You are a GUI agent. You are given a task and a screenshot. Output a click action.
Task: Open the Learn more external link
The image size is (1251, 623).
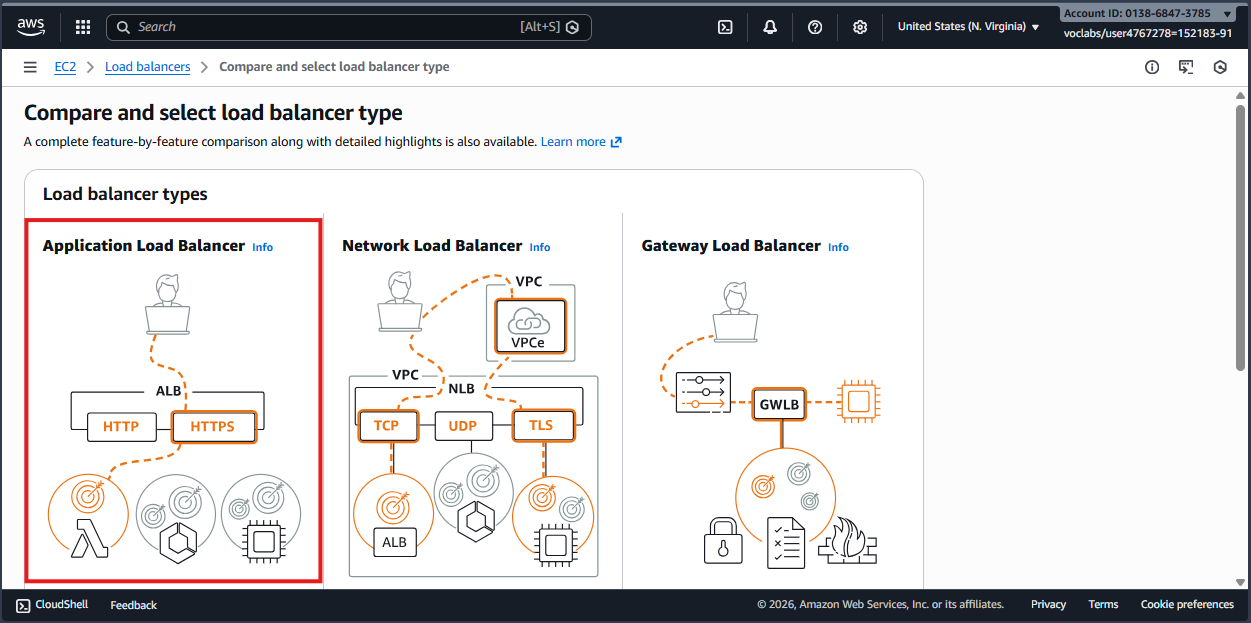tap(581, 142)
